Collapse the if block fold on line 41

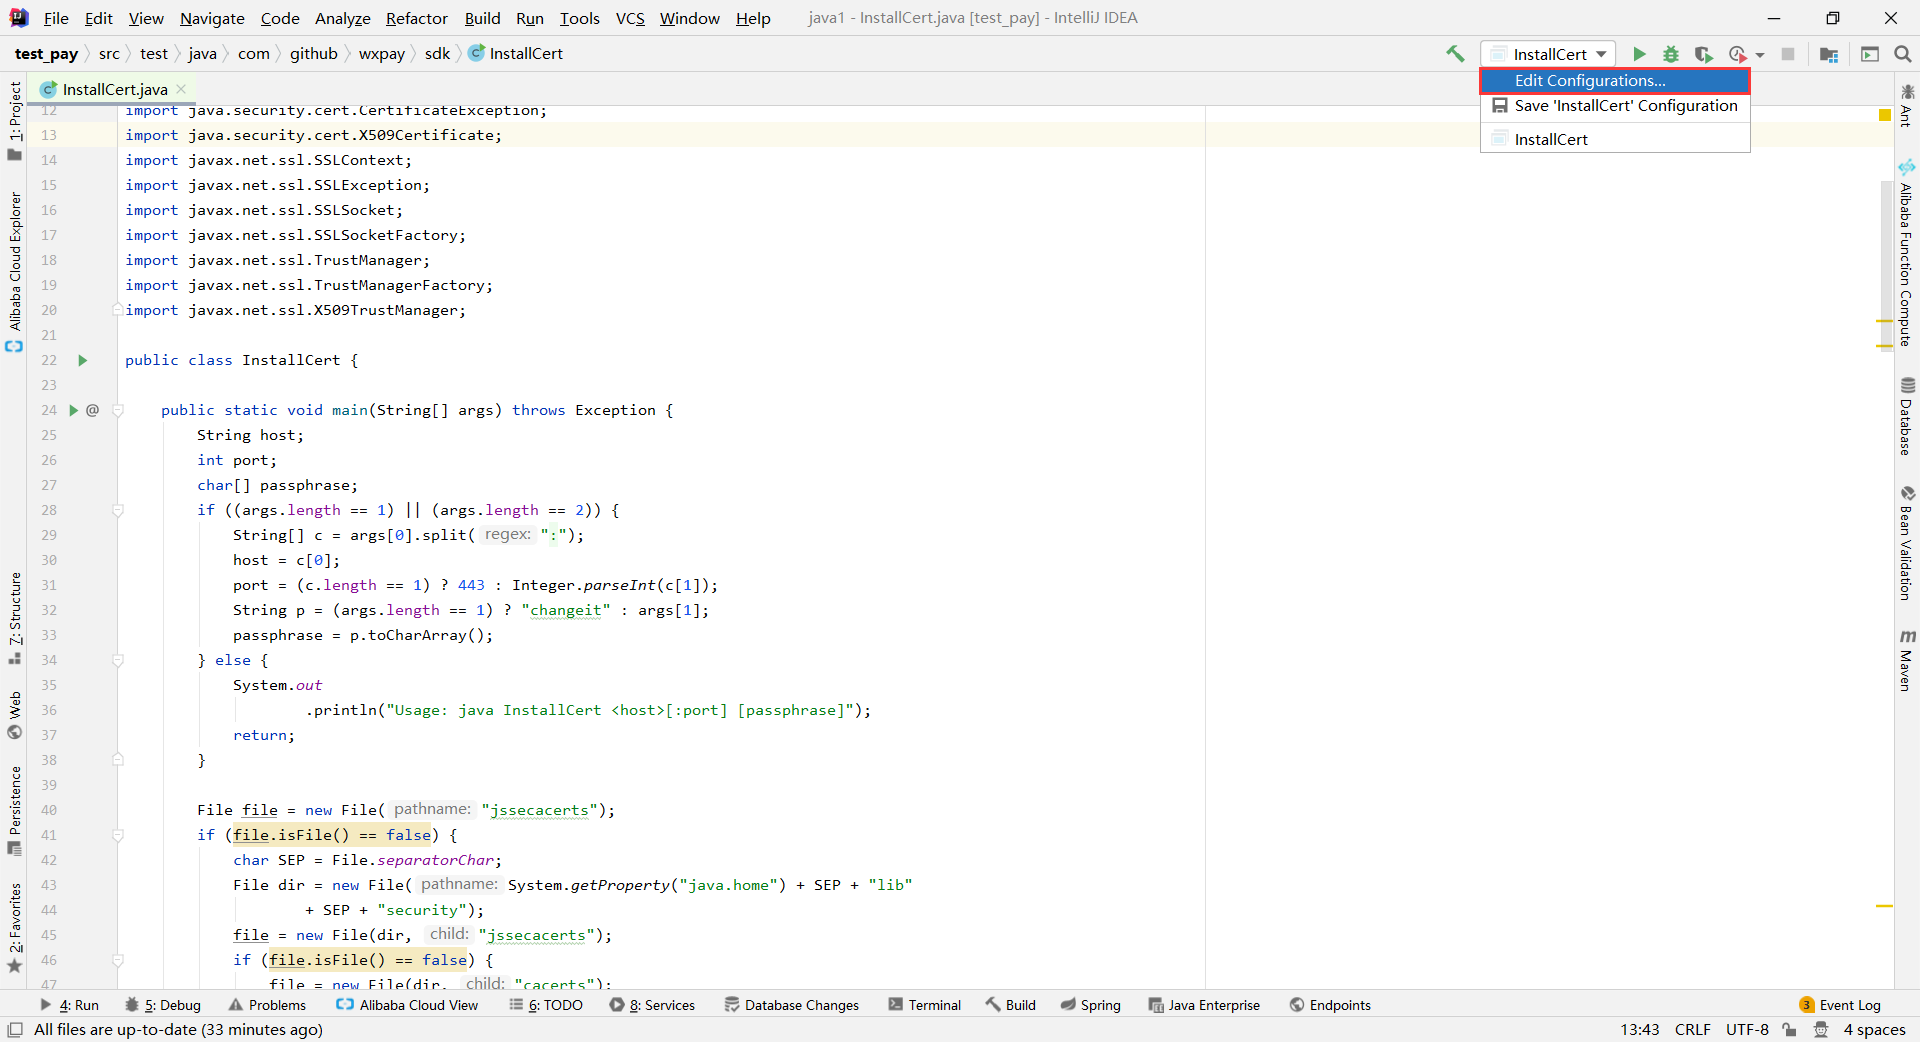point(117,835)
